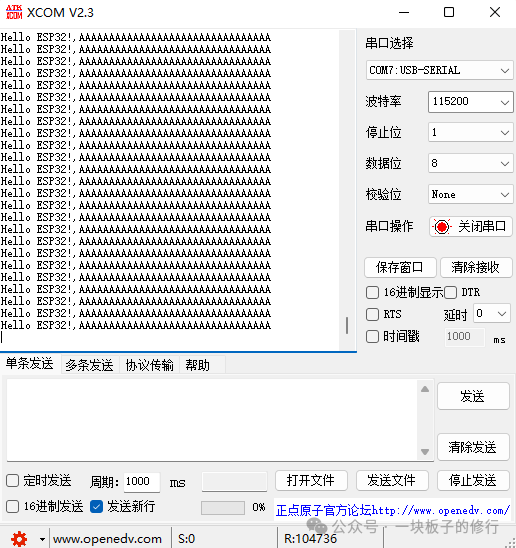
Task: Click the 停止发送 button
Action: pyautogui.click(x=473, y=481)
